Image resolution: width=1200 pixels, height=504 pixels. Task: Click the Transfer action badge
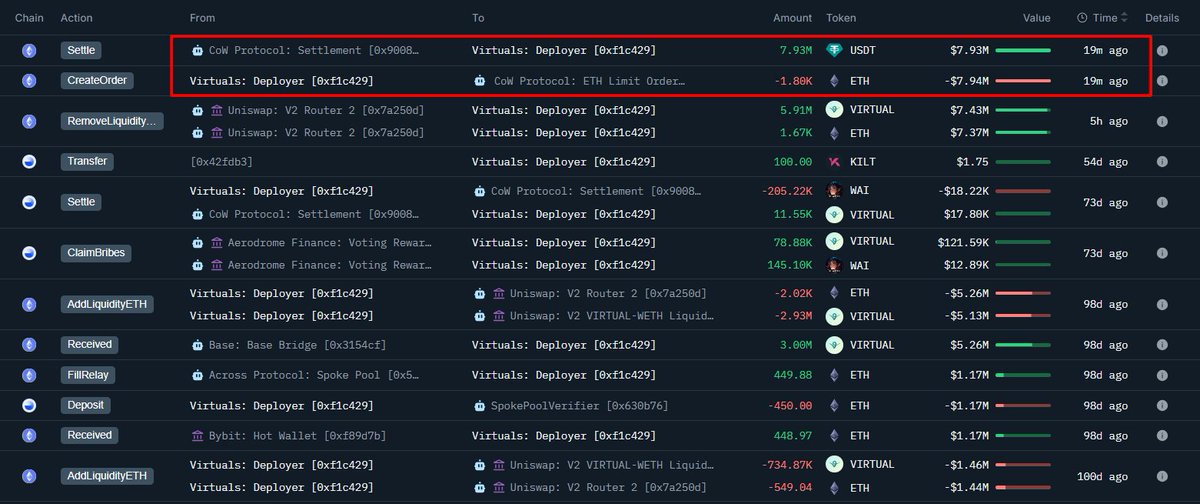pyautogui.click(x=87, y=161)
